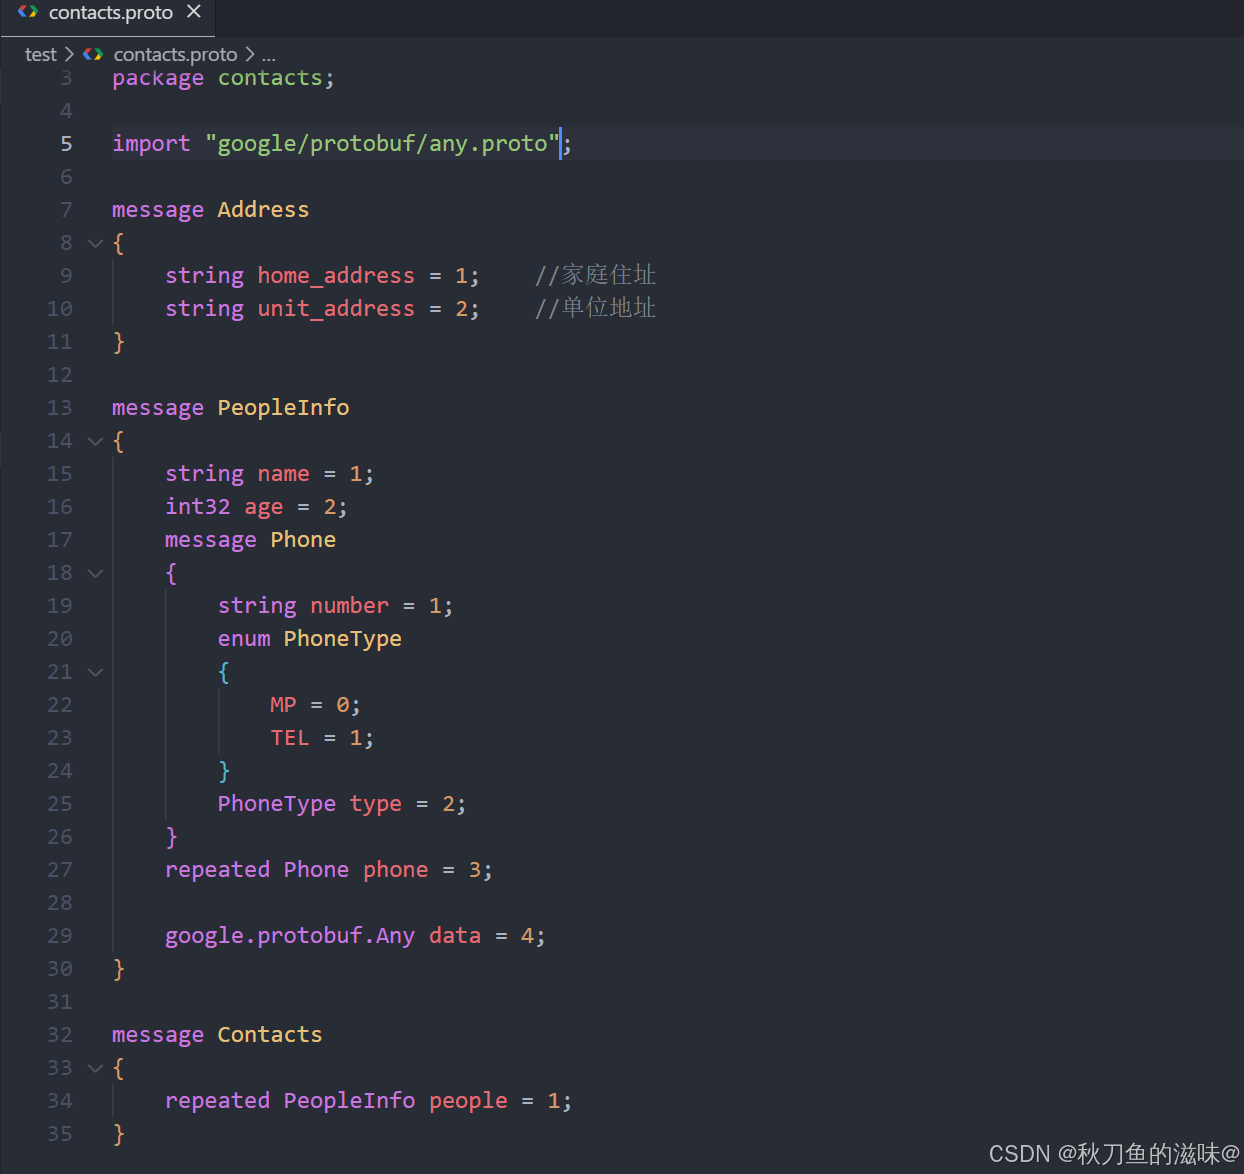This screenshot has height=1174, width=1244.
Task: Close the contacts.proto tab
Action: click(194, 12)
